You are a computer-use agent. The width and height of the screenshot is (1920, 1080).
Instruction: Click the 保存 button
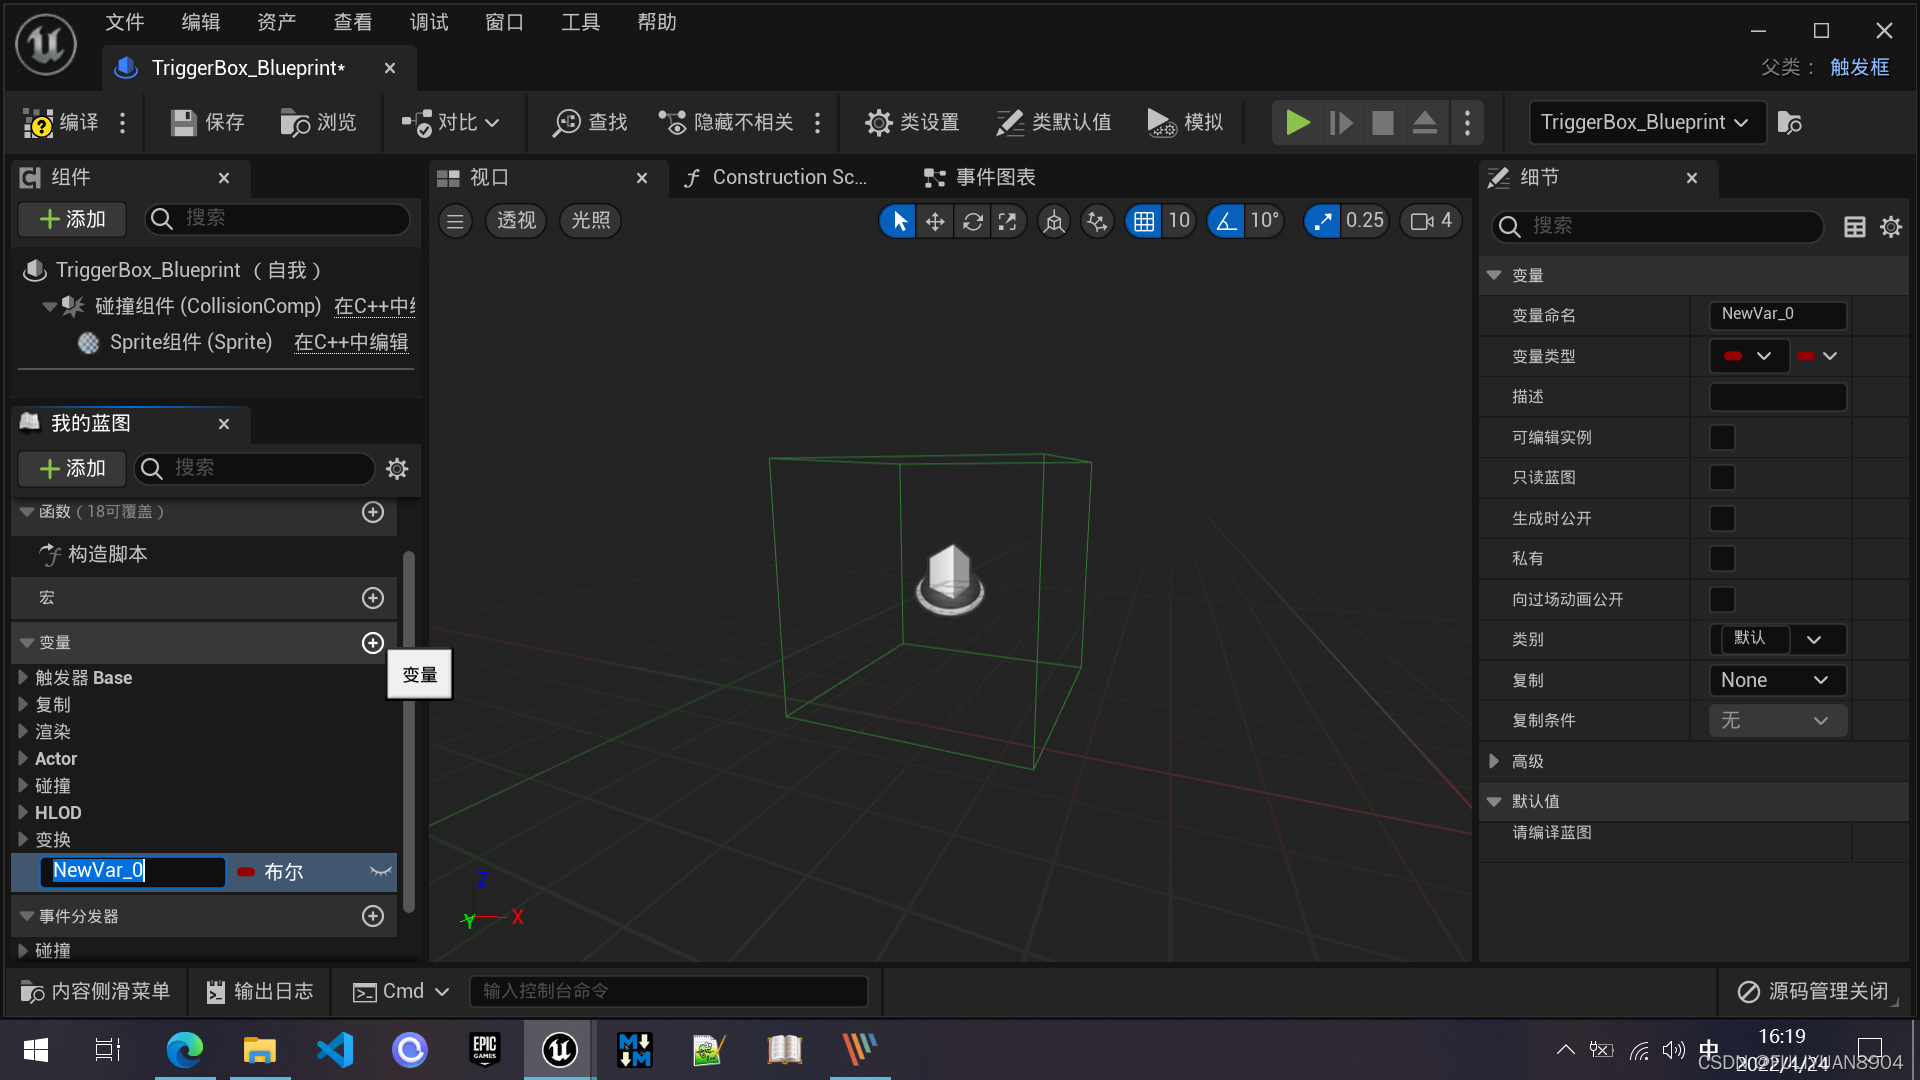208,122
